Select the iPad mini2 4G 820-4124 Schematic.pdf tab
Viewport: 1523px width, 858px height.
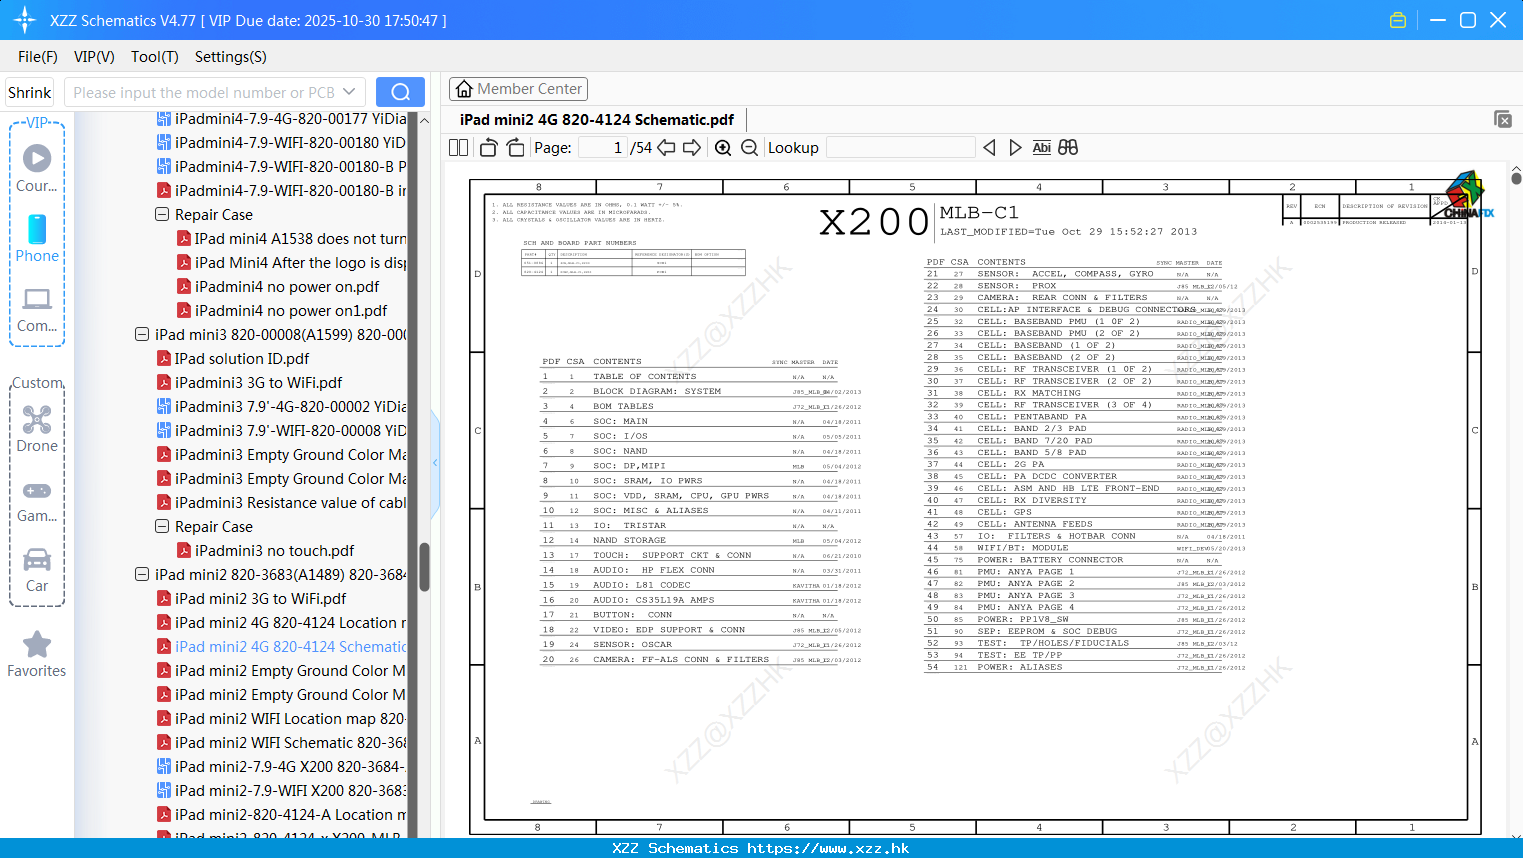(x=597, y=119)
